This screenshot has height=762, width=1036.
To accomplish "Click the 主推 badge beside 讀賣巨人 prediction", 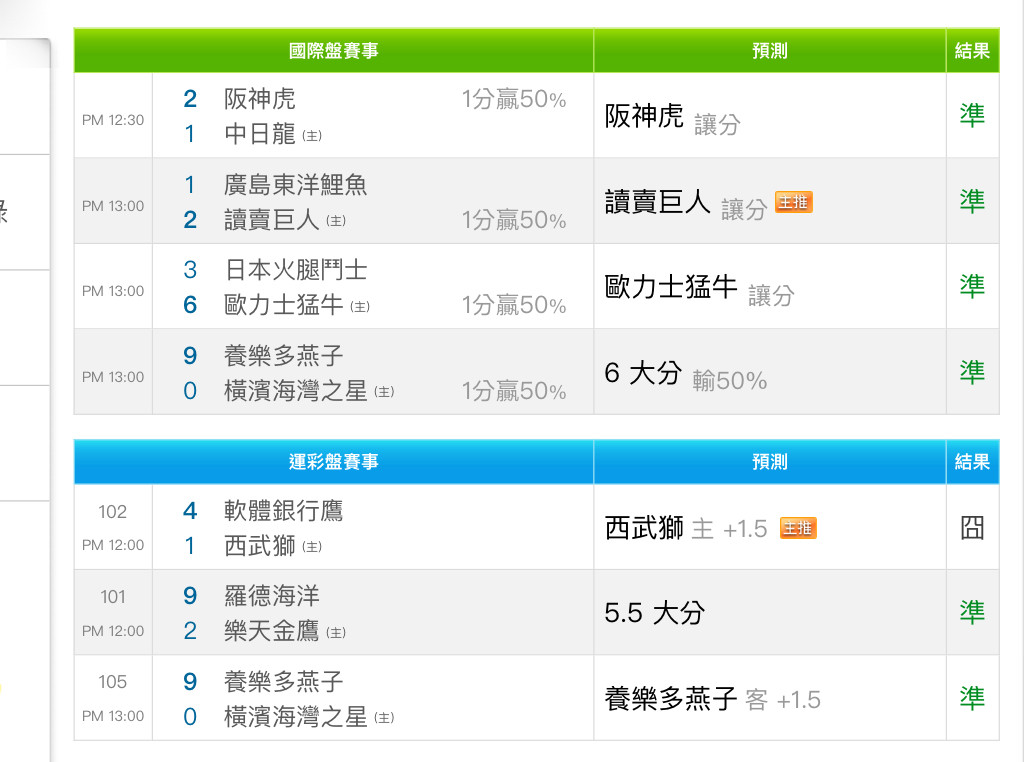I will click(794, 203).
